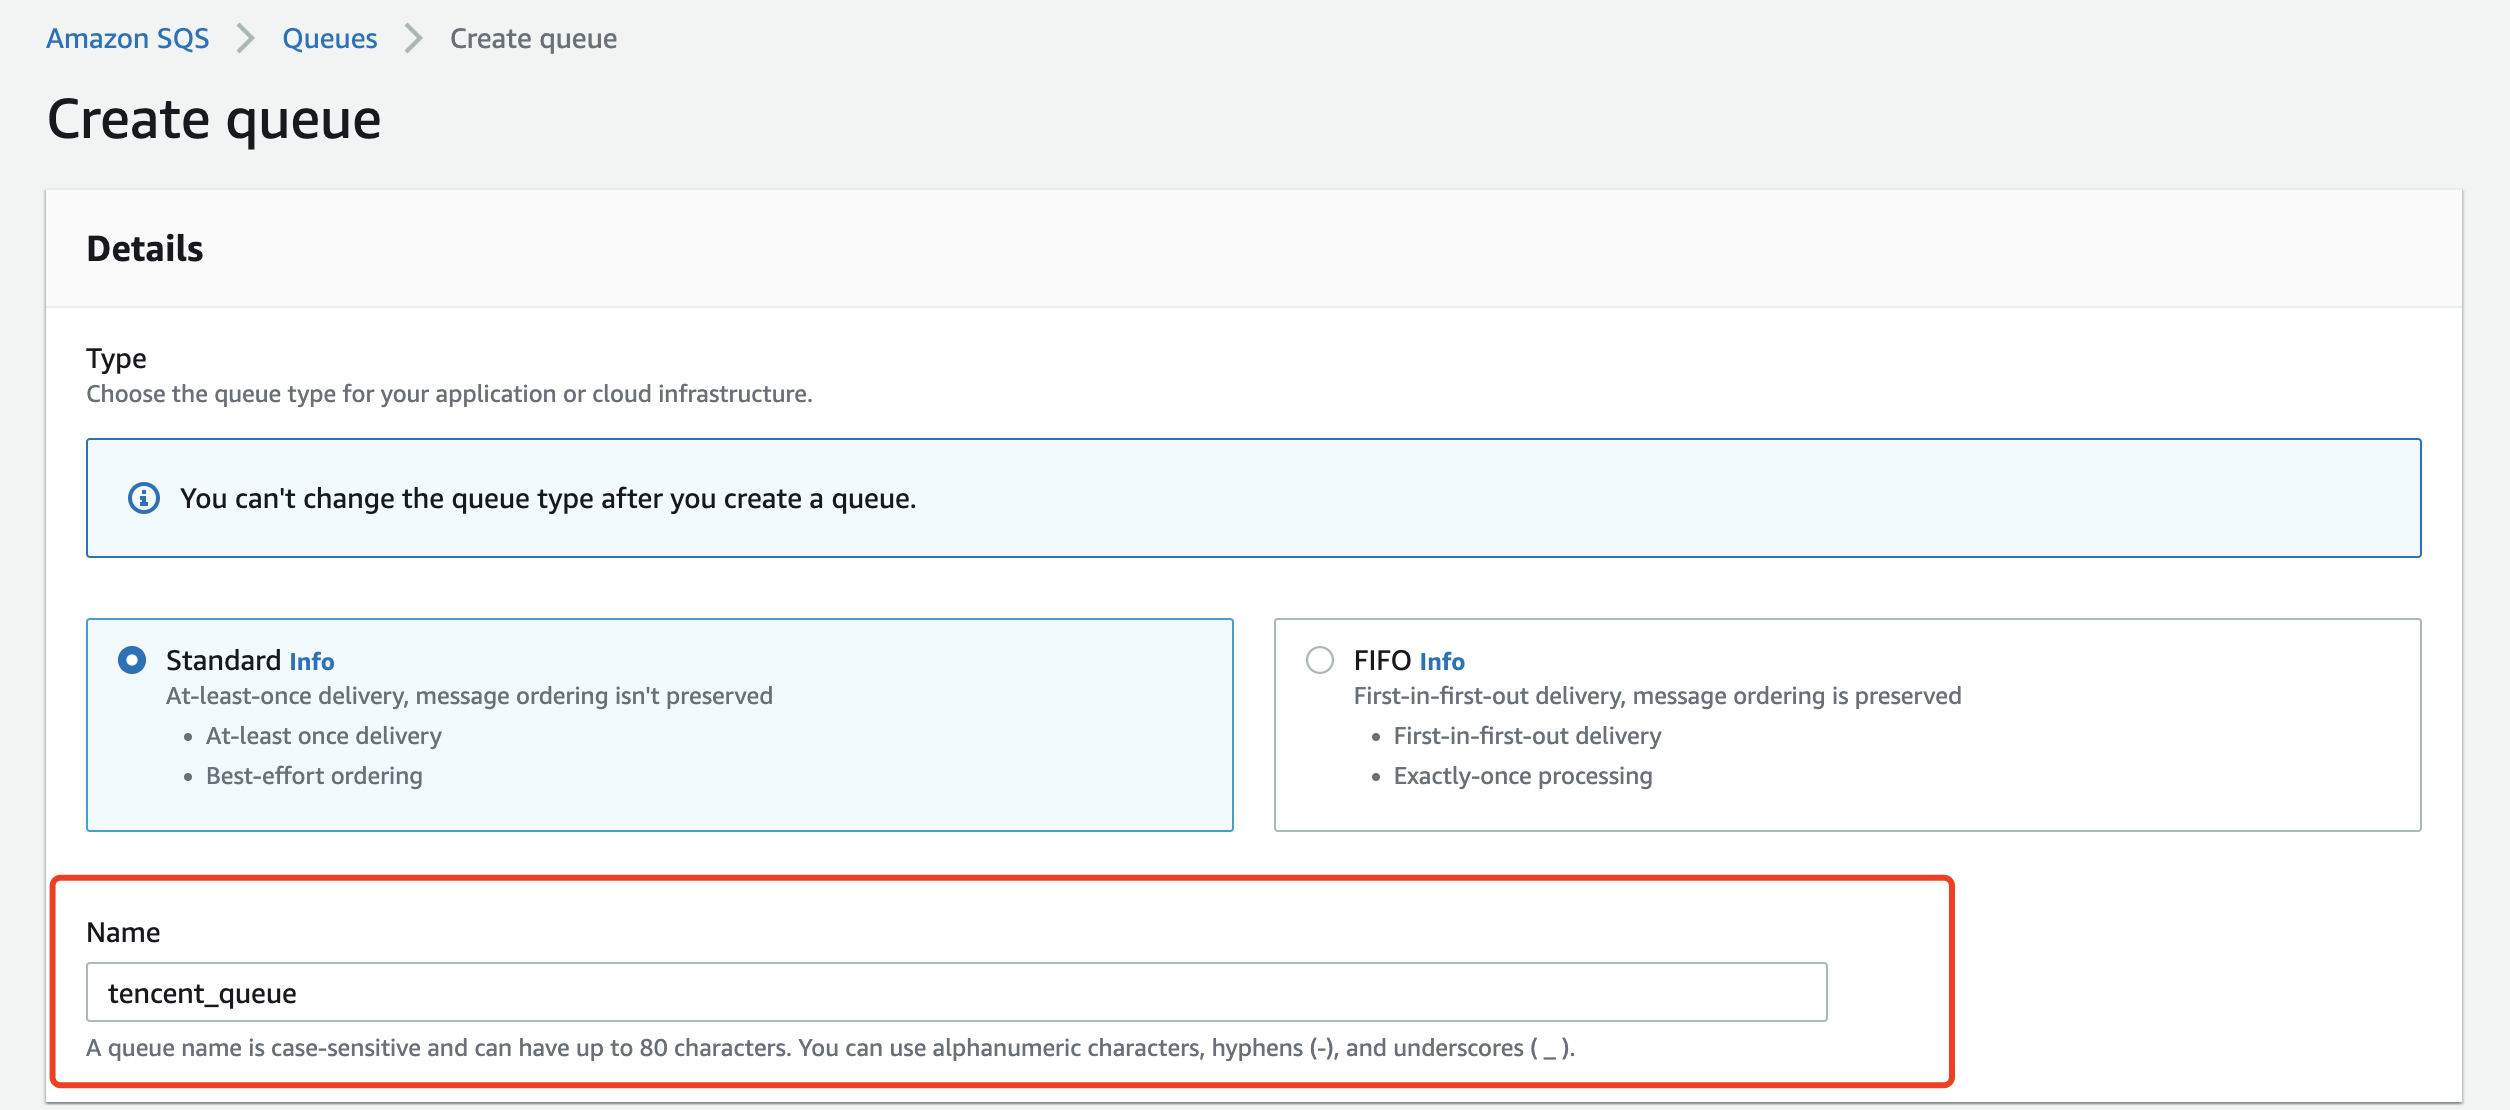Click the queue name constraints helper text

click(830, 1048)
